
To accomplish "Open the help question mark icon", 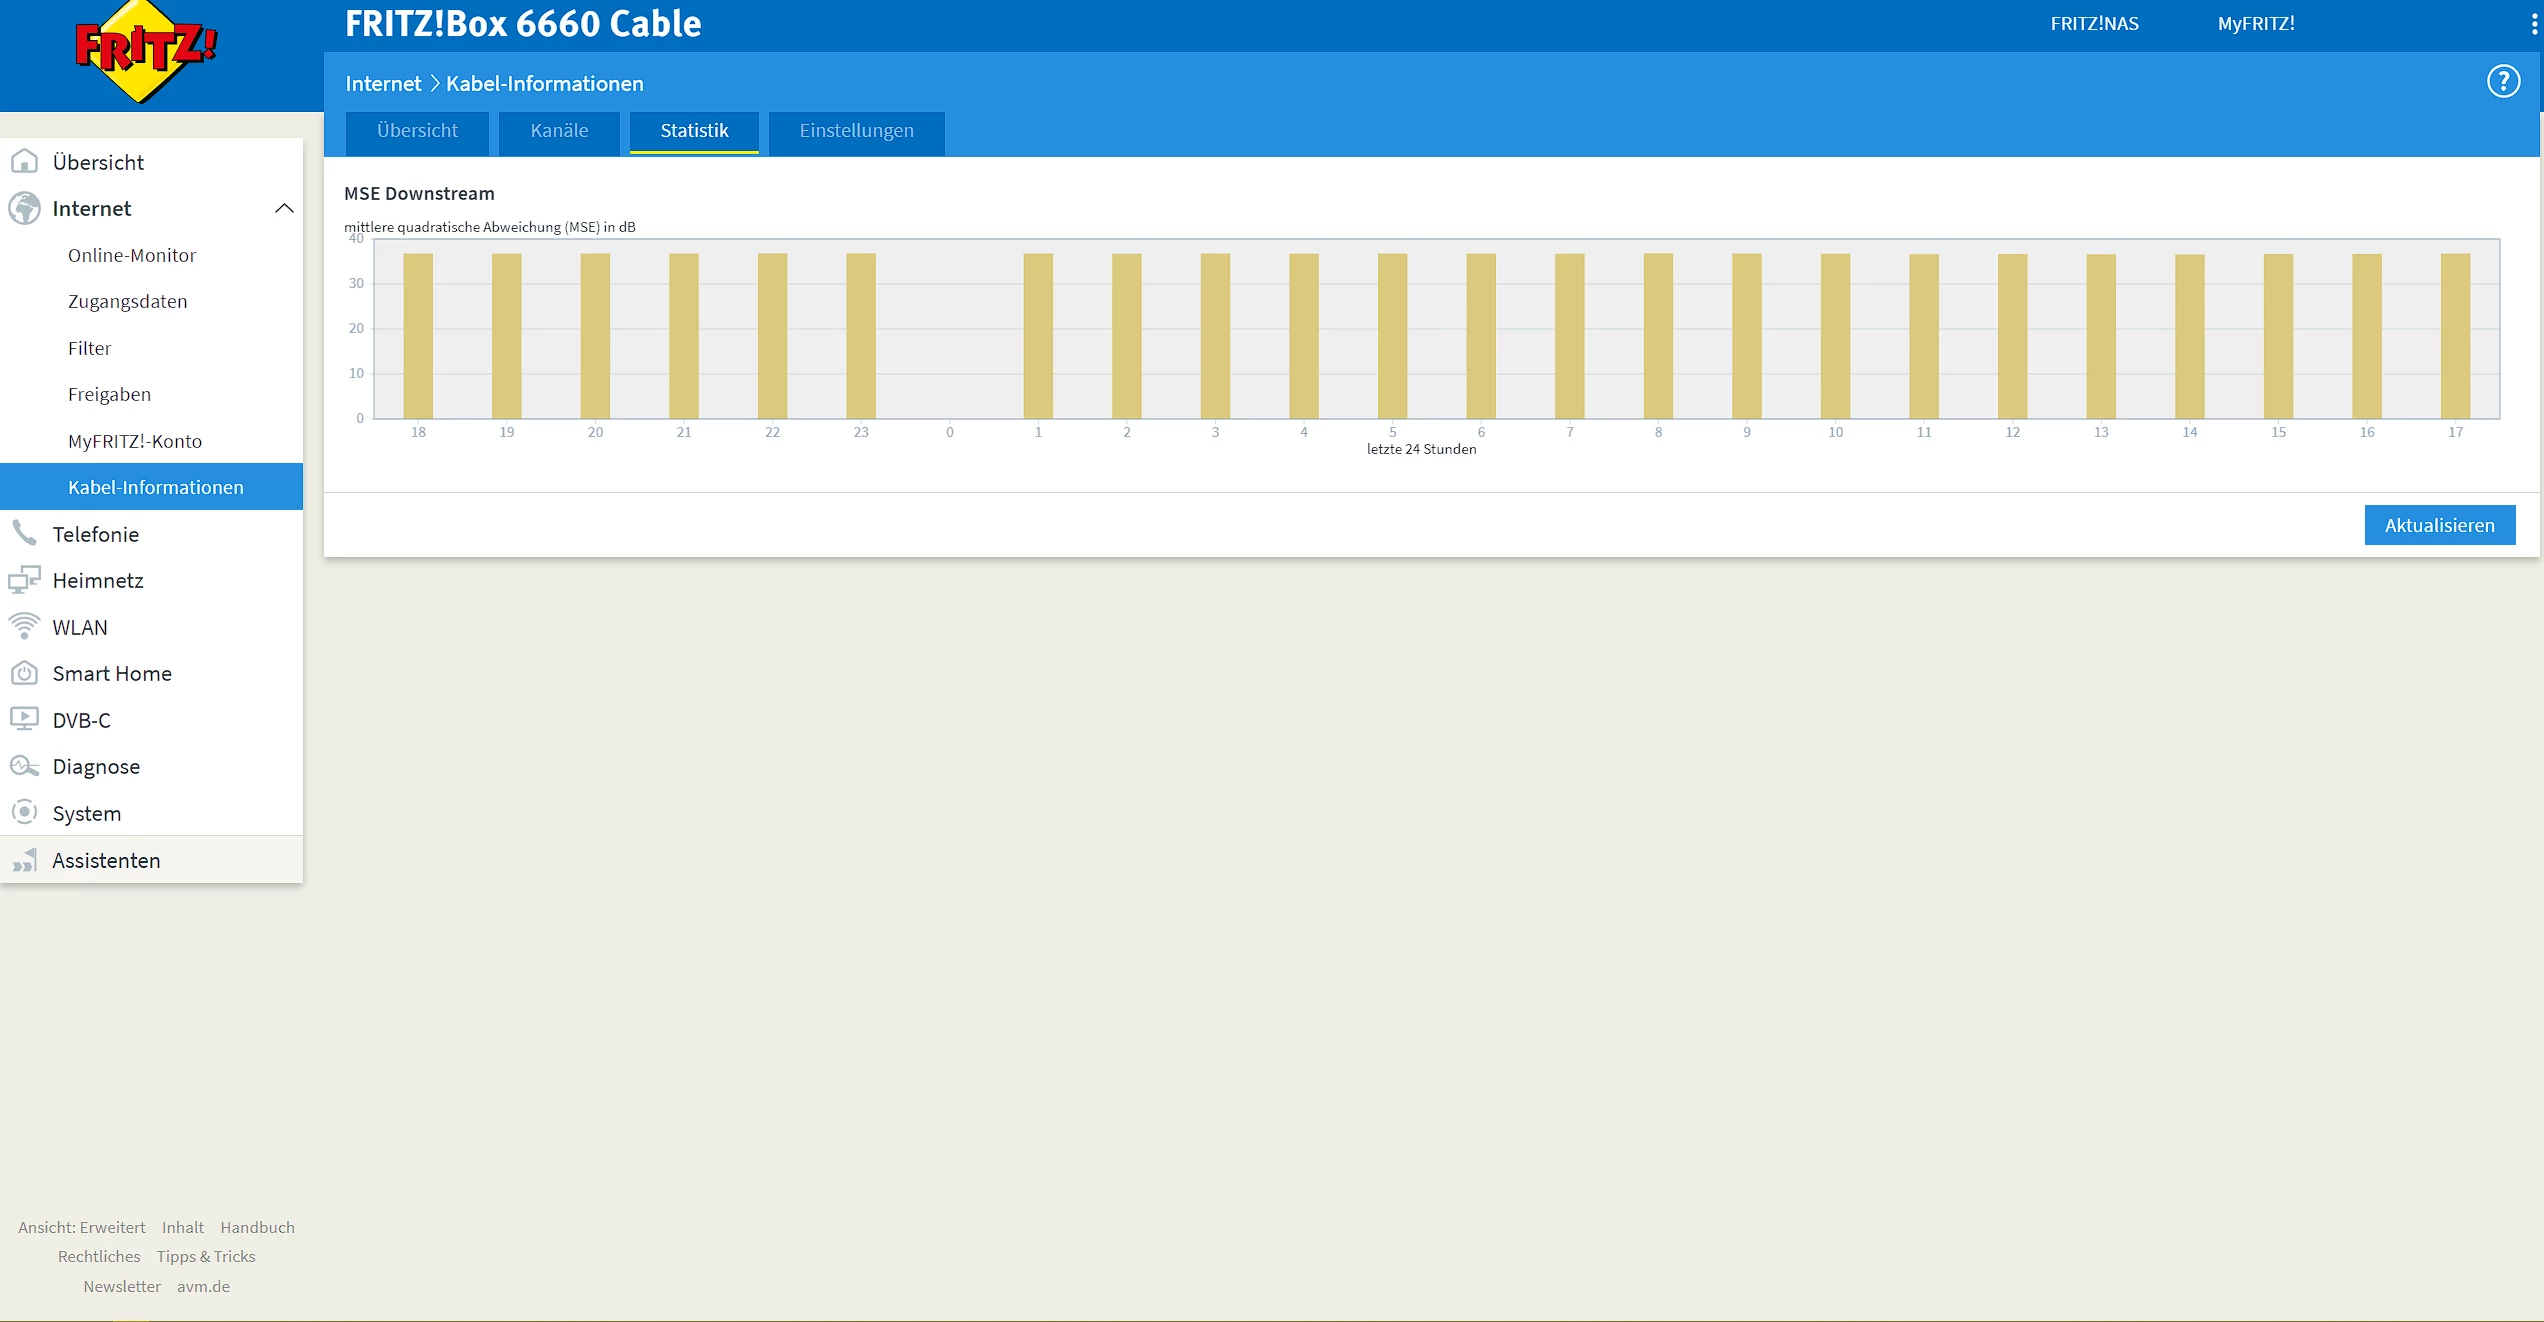I will point(2503,82).
